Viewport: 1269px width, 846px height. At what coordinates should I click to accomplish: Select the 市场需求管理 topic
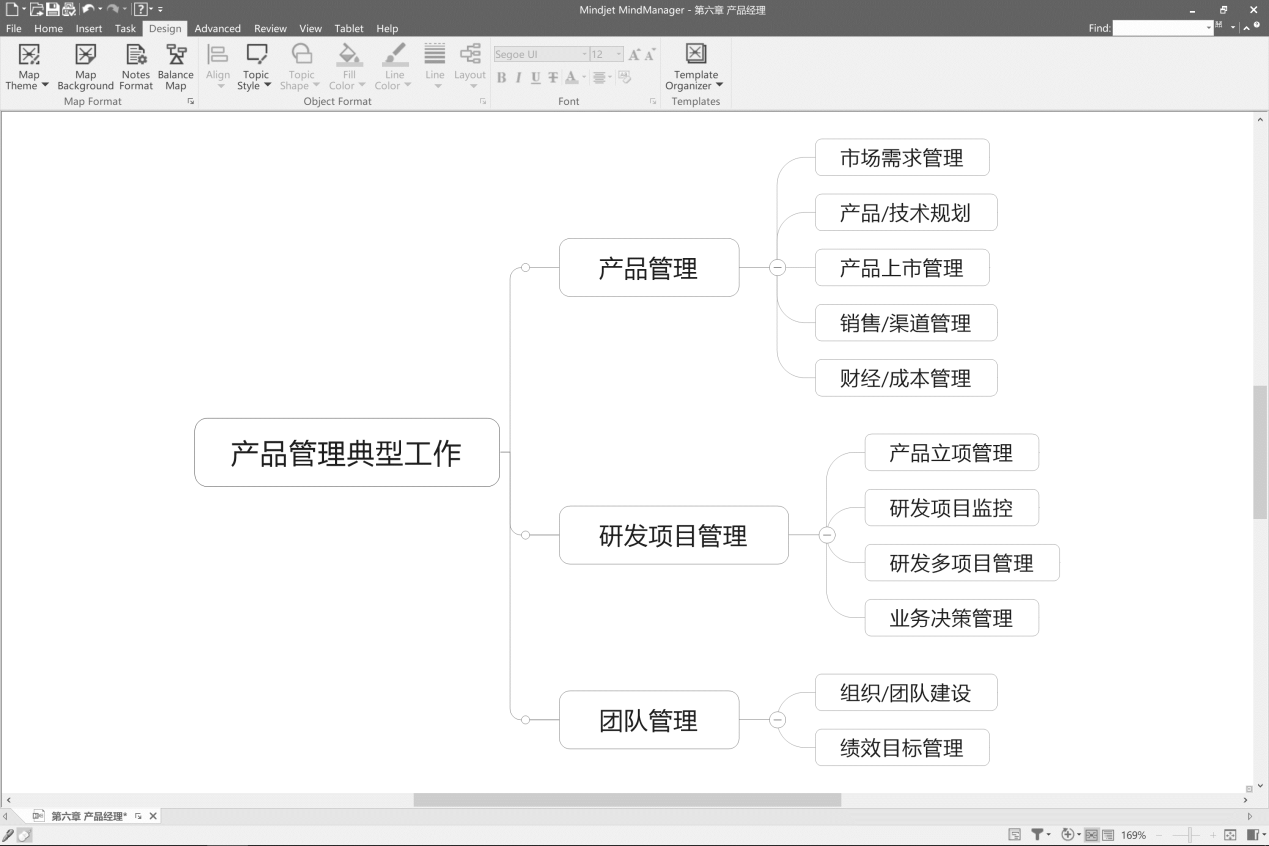pyautogui.click(x=901, y=158)
